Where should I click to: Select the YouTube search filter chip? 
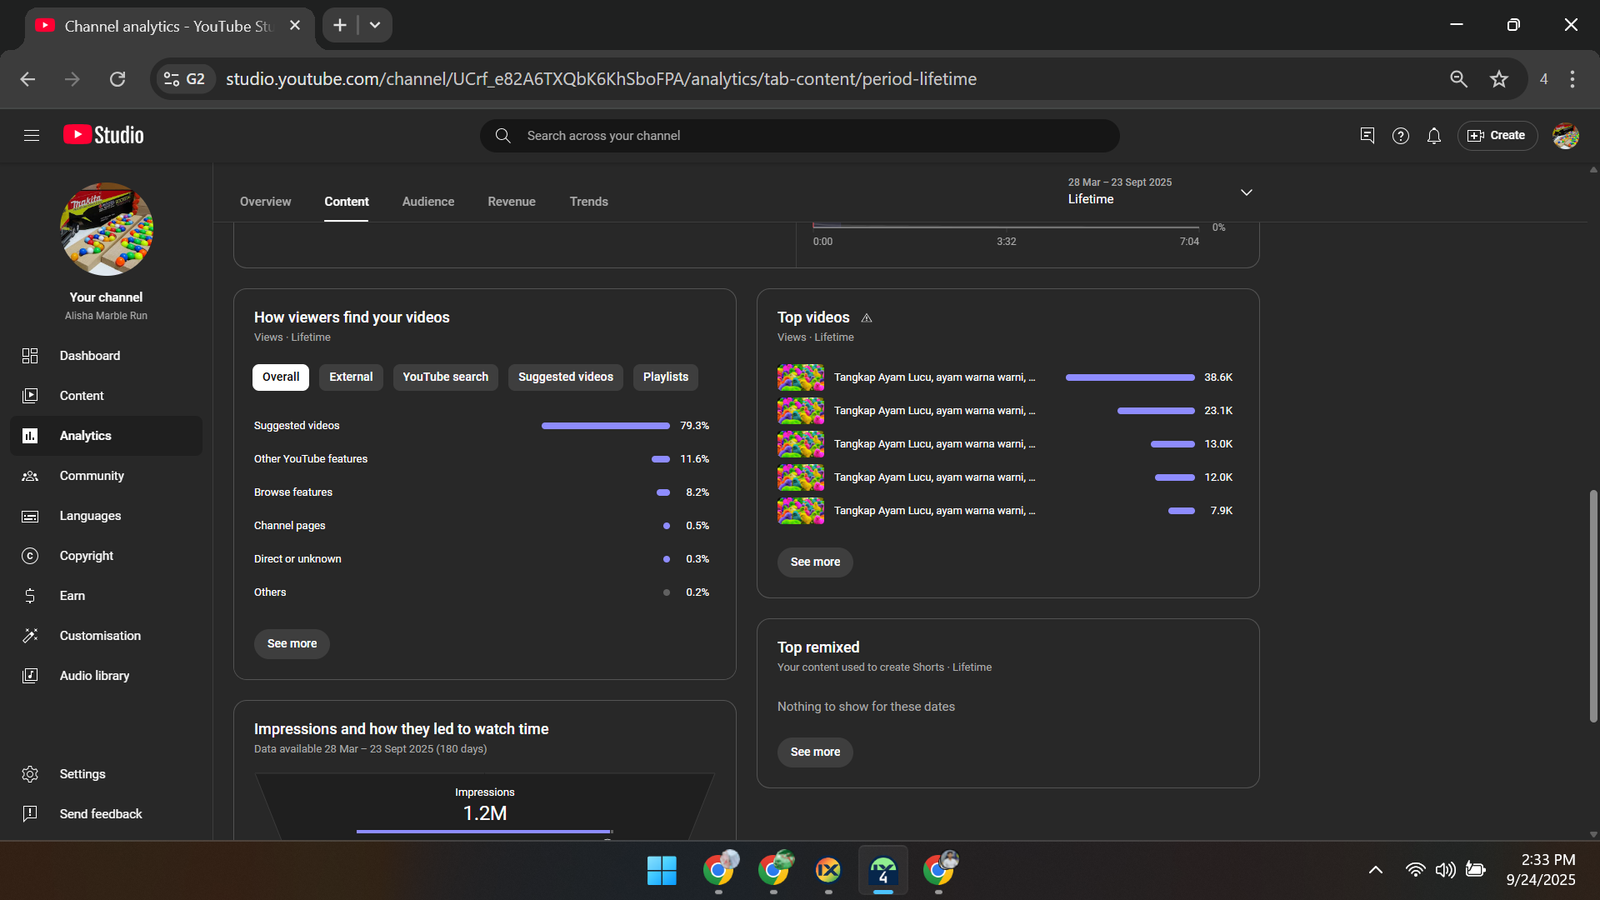coord(445,377)
